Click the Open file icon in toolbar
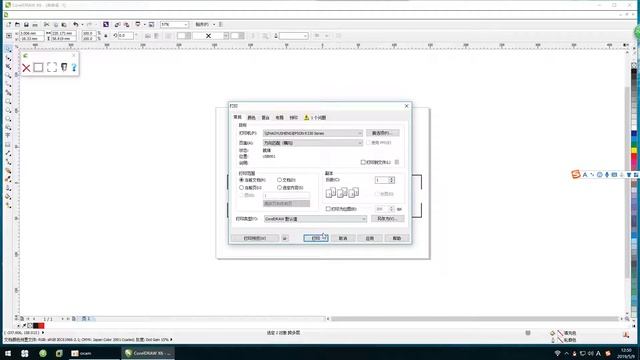The image size is (640, 360). click(17, 24)
